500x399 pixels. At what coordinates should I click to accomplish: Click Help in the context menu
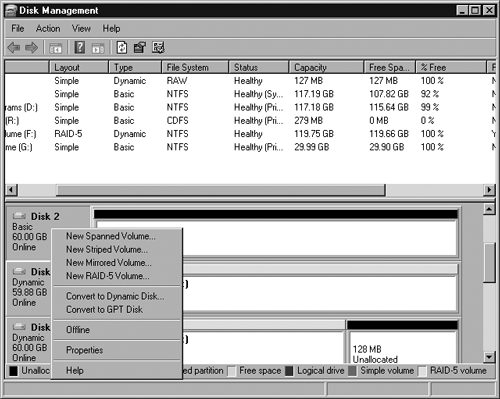pos(117,371)
